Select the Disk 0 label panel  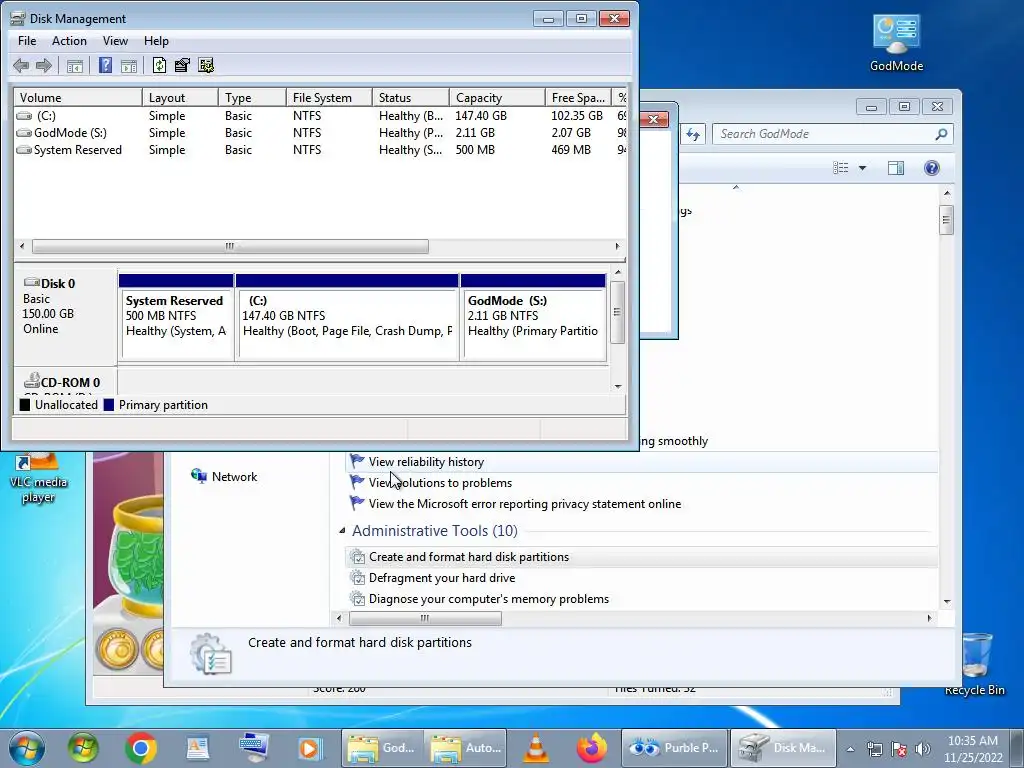65,315
